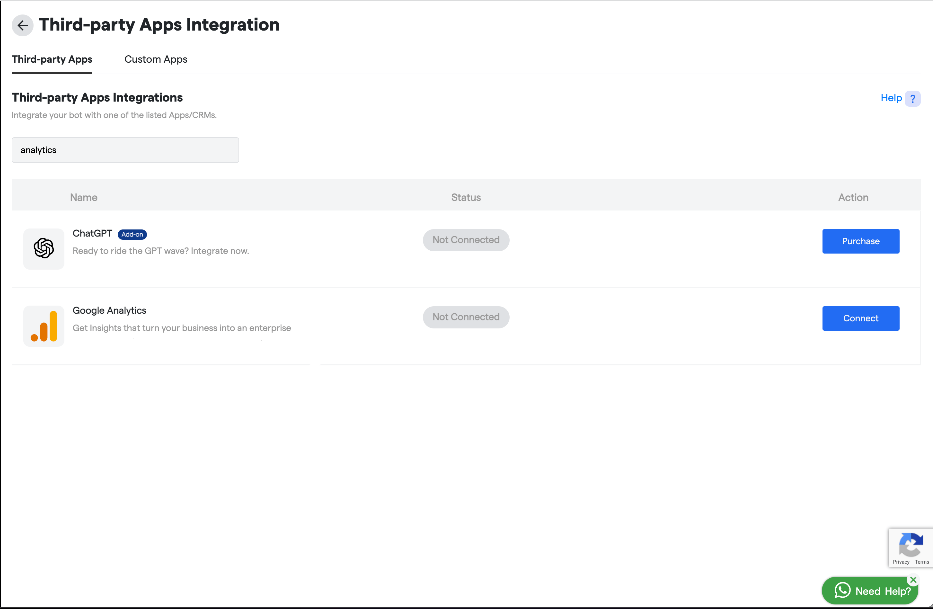Click the ChatGPT logo icon
Image resolution: width=933 pixels, height=609 pixels.
tap(43, 248)
